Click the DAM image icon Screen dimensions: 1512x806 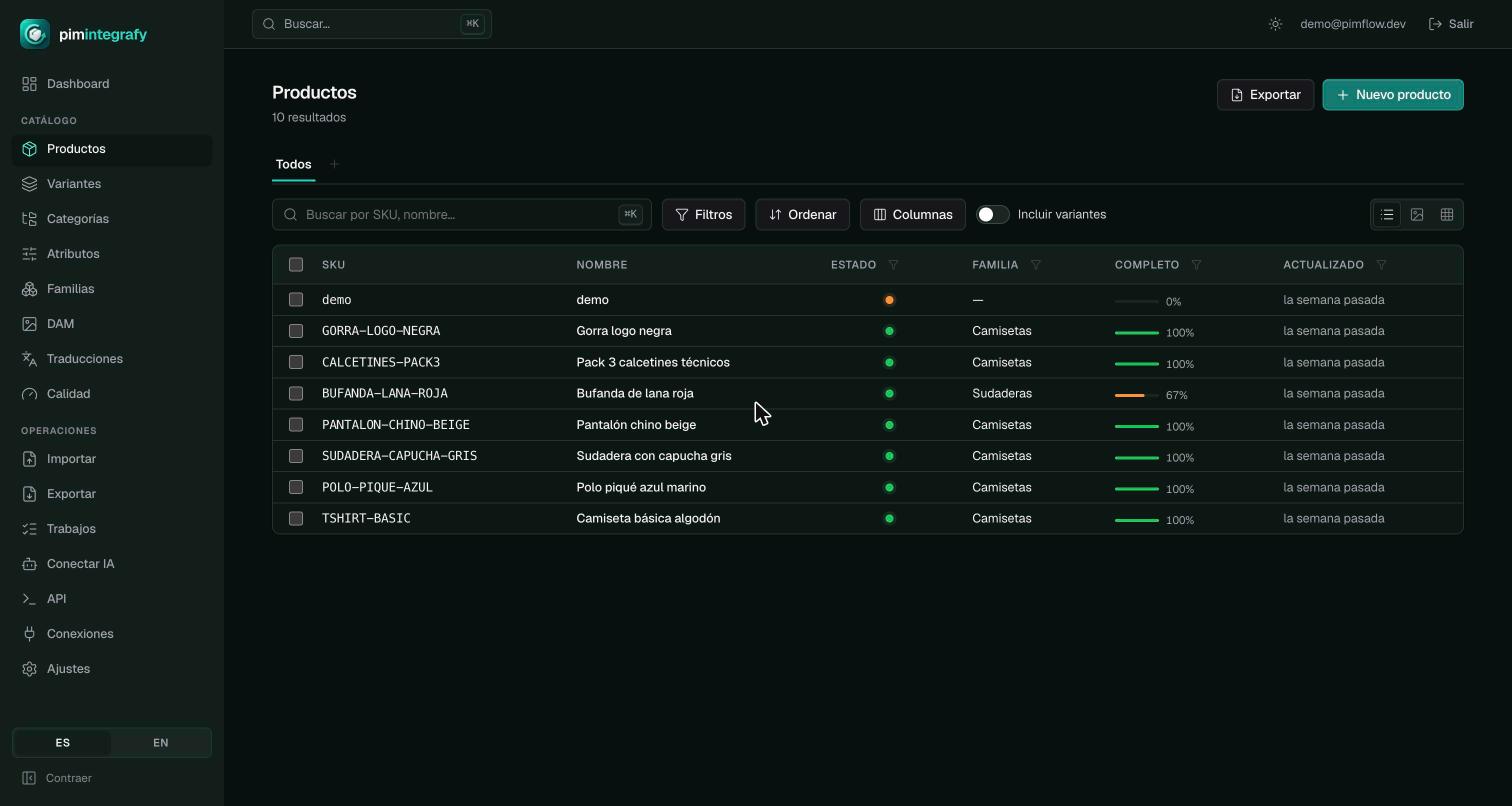pos(29,324)
